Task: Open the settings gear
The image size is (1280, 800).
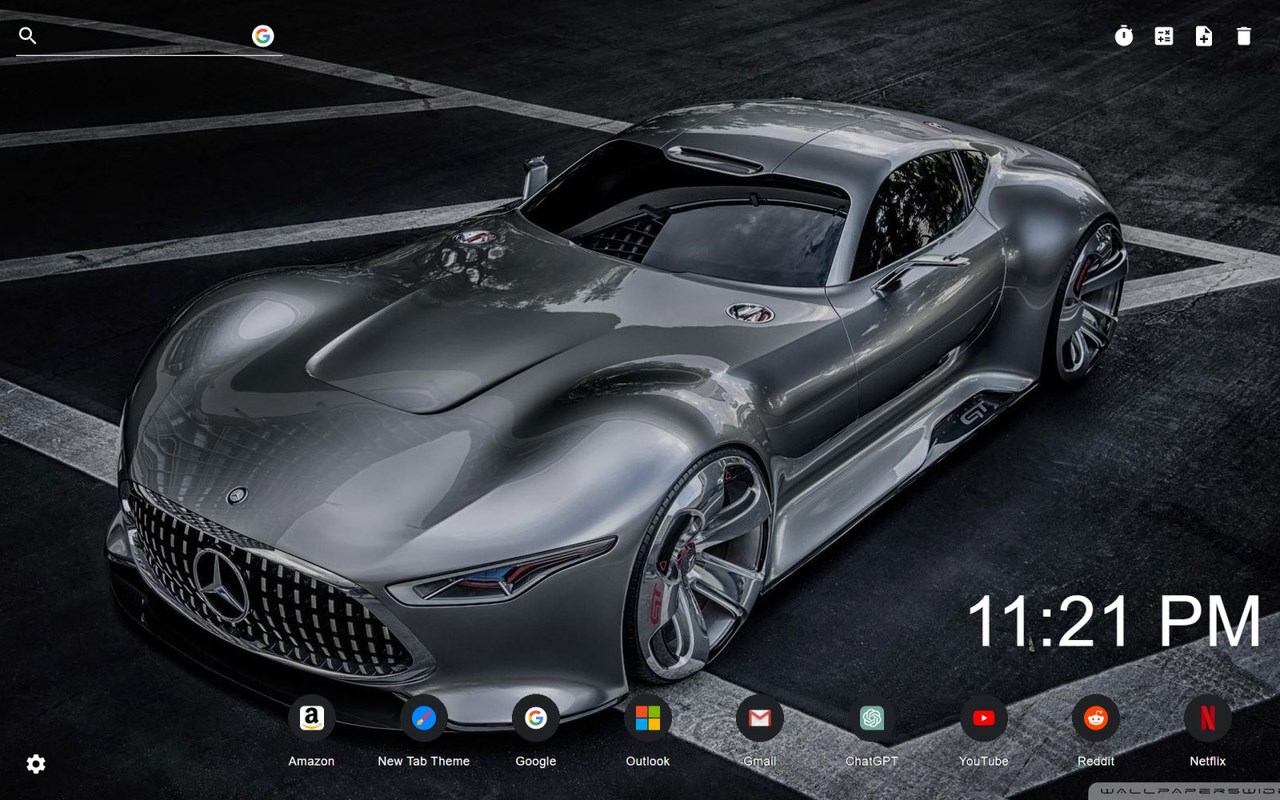Action: coord(36,764)
